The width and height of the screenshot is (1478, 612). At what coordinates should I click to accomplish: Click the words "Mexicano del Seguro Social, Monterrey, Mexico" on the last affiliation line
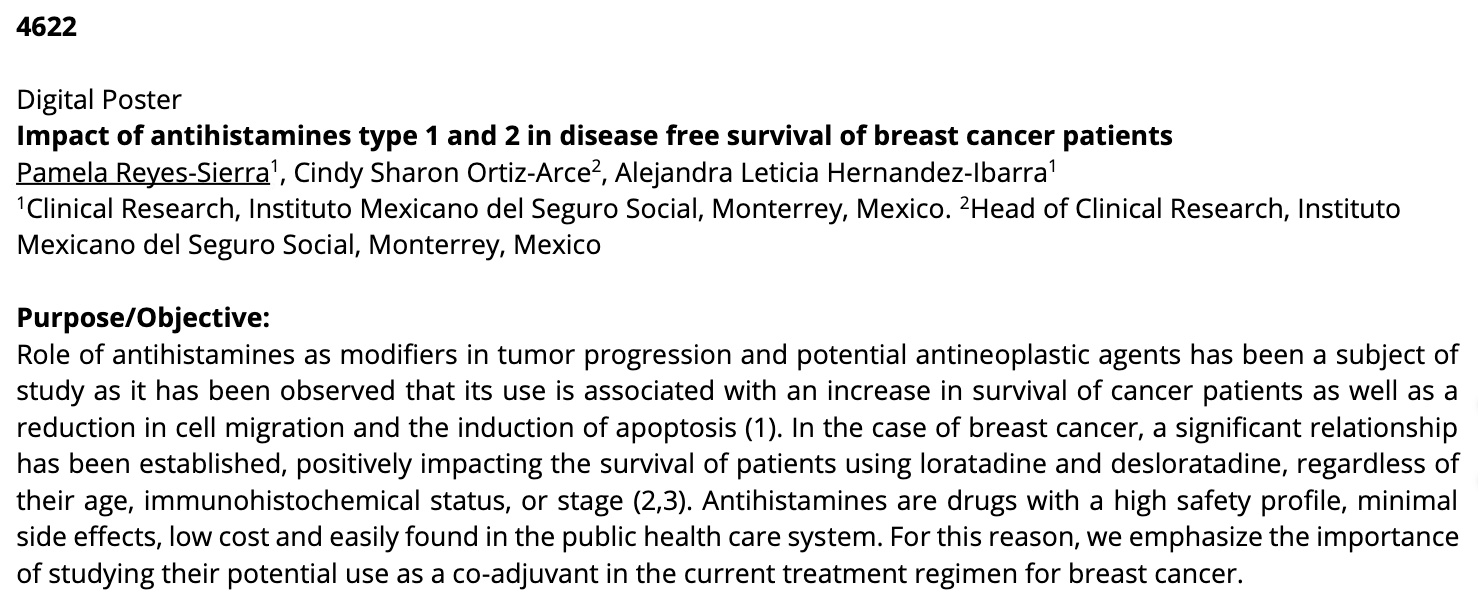(x=308, y=244)
